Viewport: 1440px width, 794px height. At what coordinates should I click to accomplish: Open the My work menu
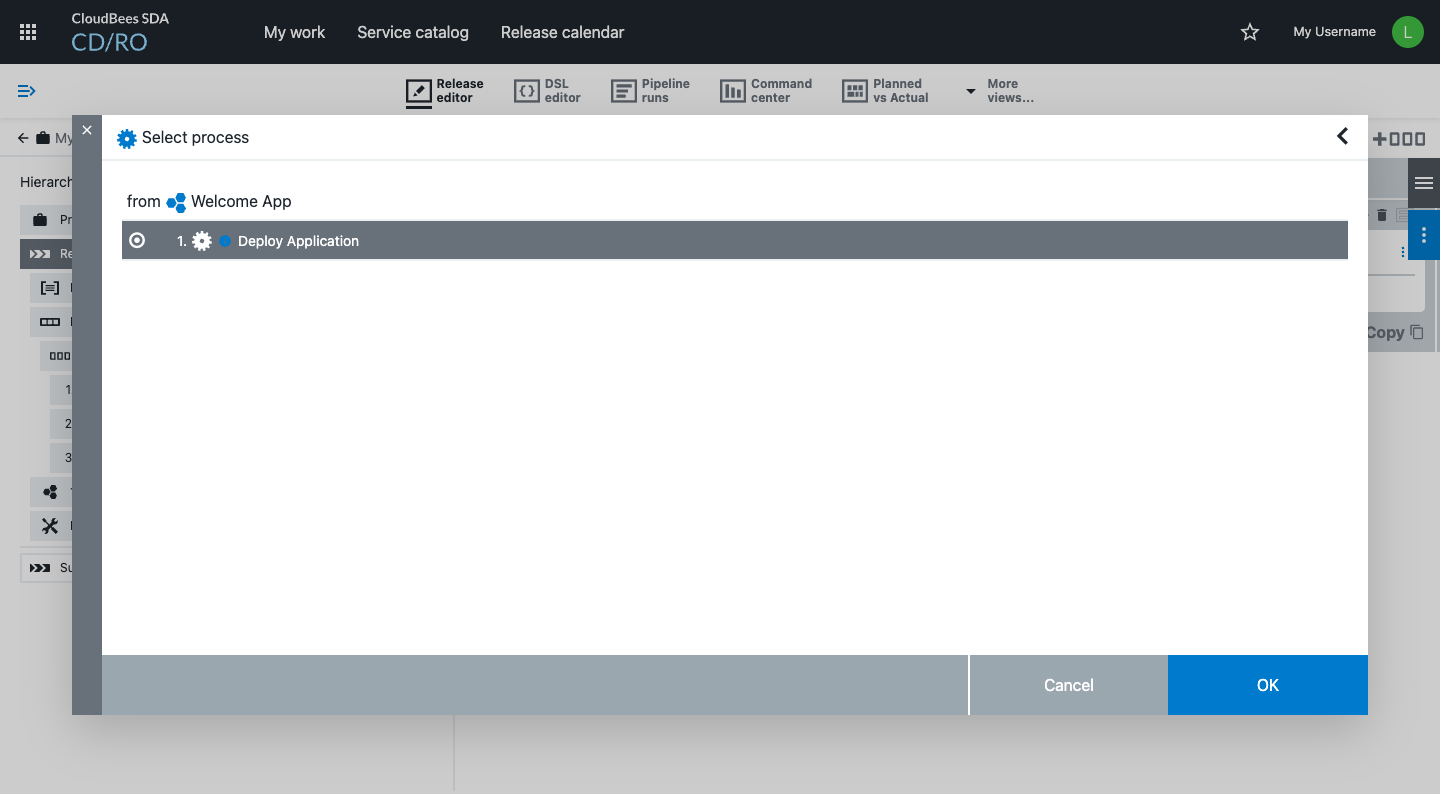pyautogui.click(x=294, y=32)
